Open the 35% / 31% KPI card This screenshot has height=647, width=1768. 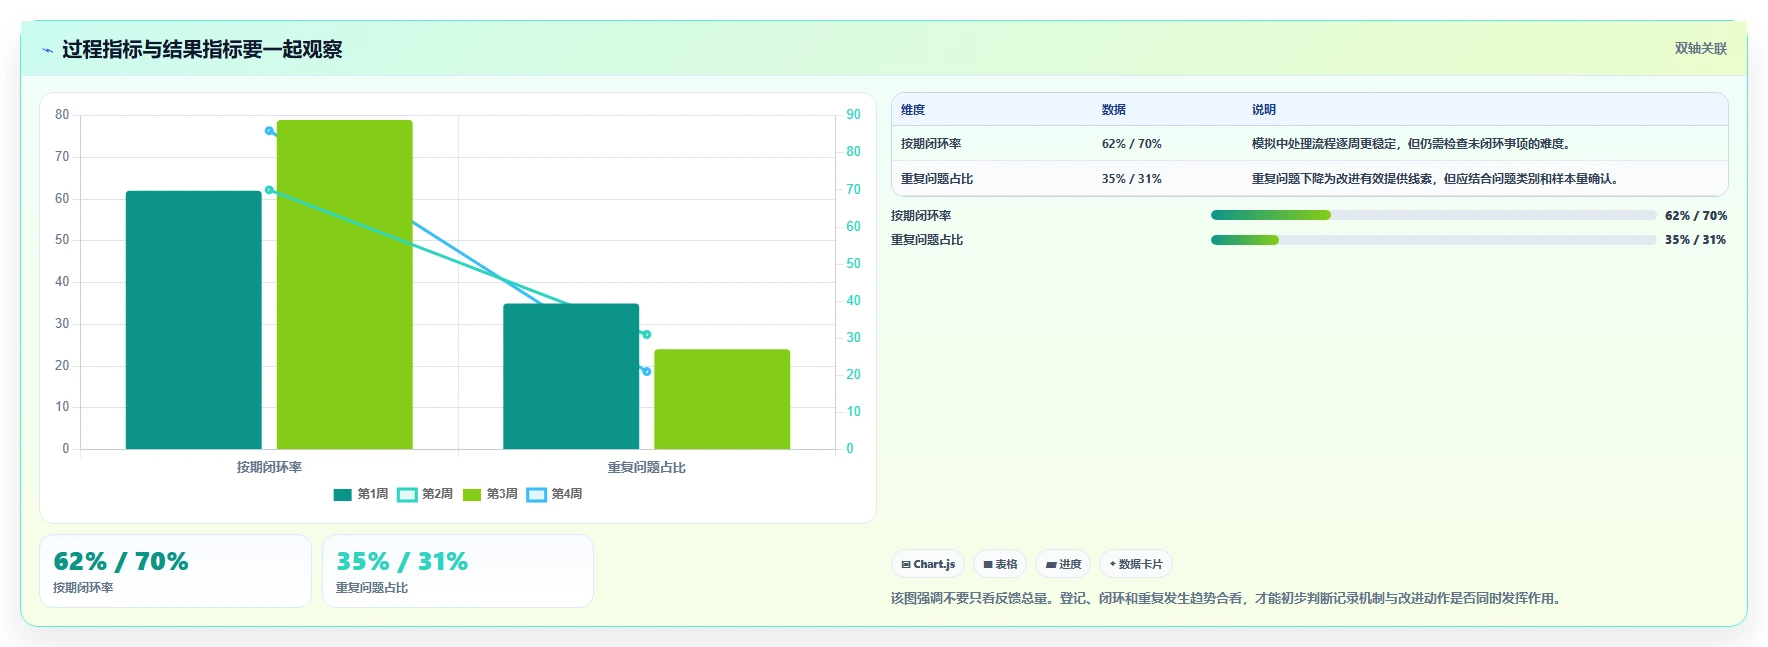pyautogui.click(x=458, y=571)
